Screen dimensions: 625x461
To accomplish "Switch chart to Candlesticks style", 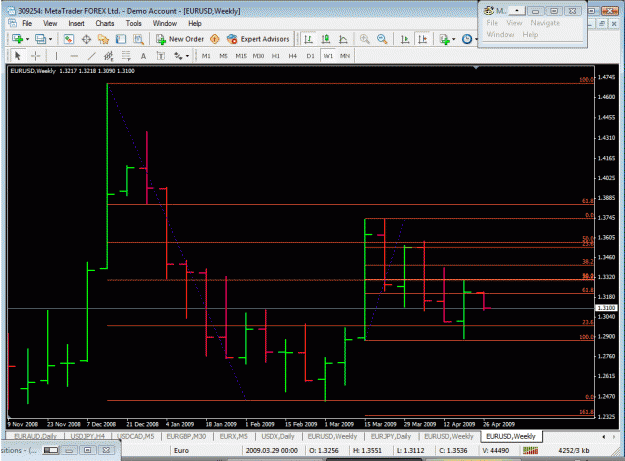I will 326,39.
